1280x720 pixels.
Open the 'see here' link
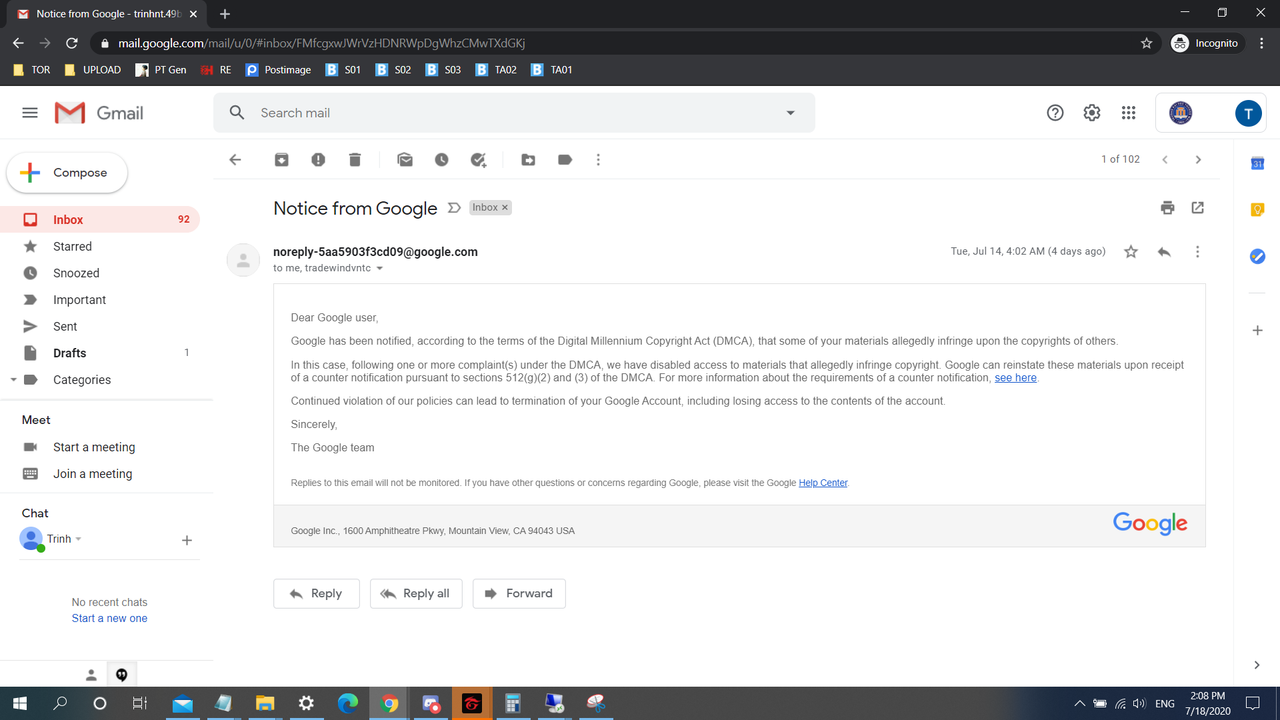[x=1015, y=378]
